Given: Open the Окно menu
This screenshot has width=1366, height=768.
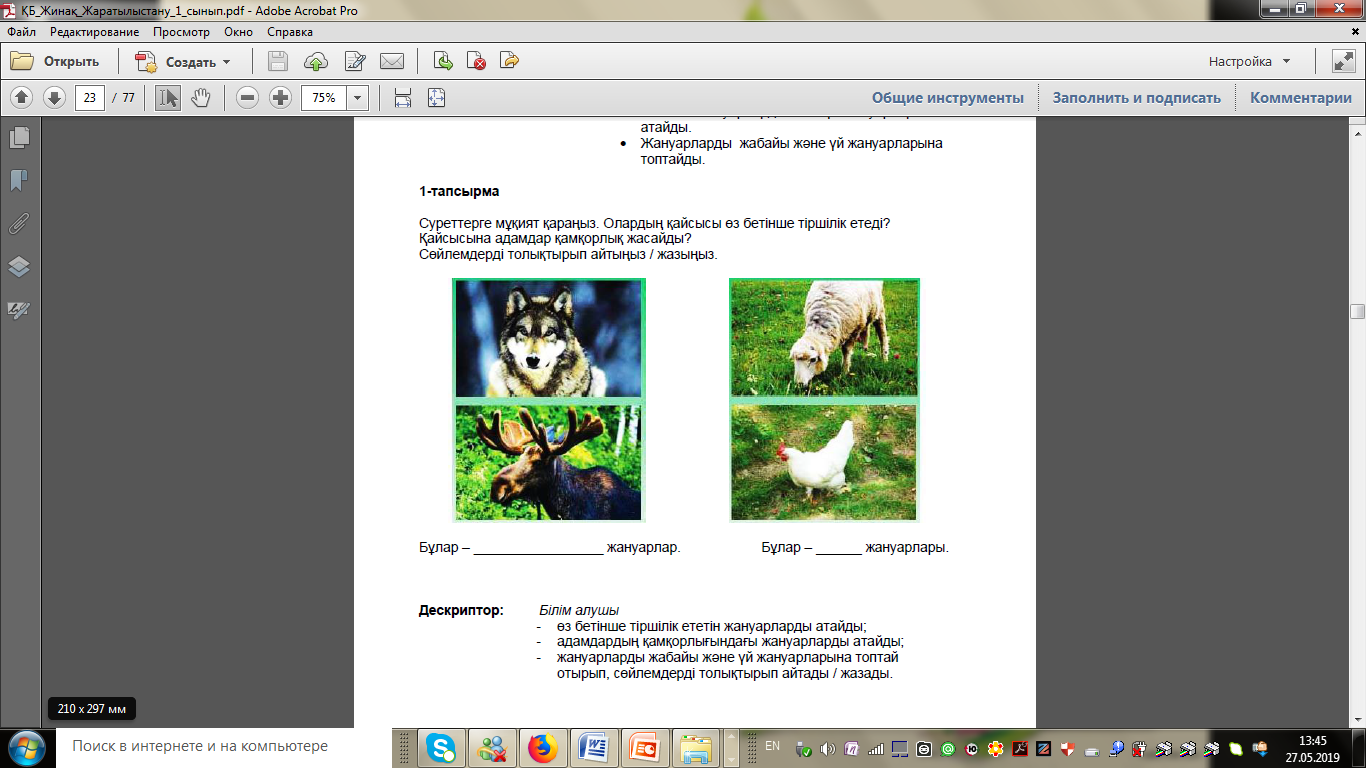Looking at the screenshot, I should [x=239, y=32].
